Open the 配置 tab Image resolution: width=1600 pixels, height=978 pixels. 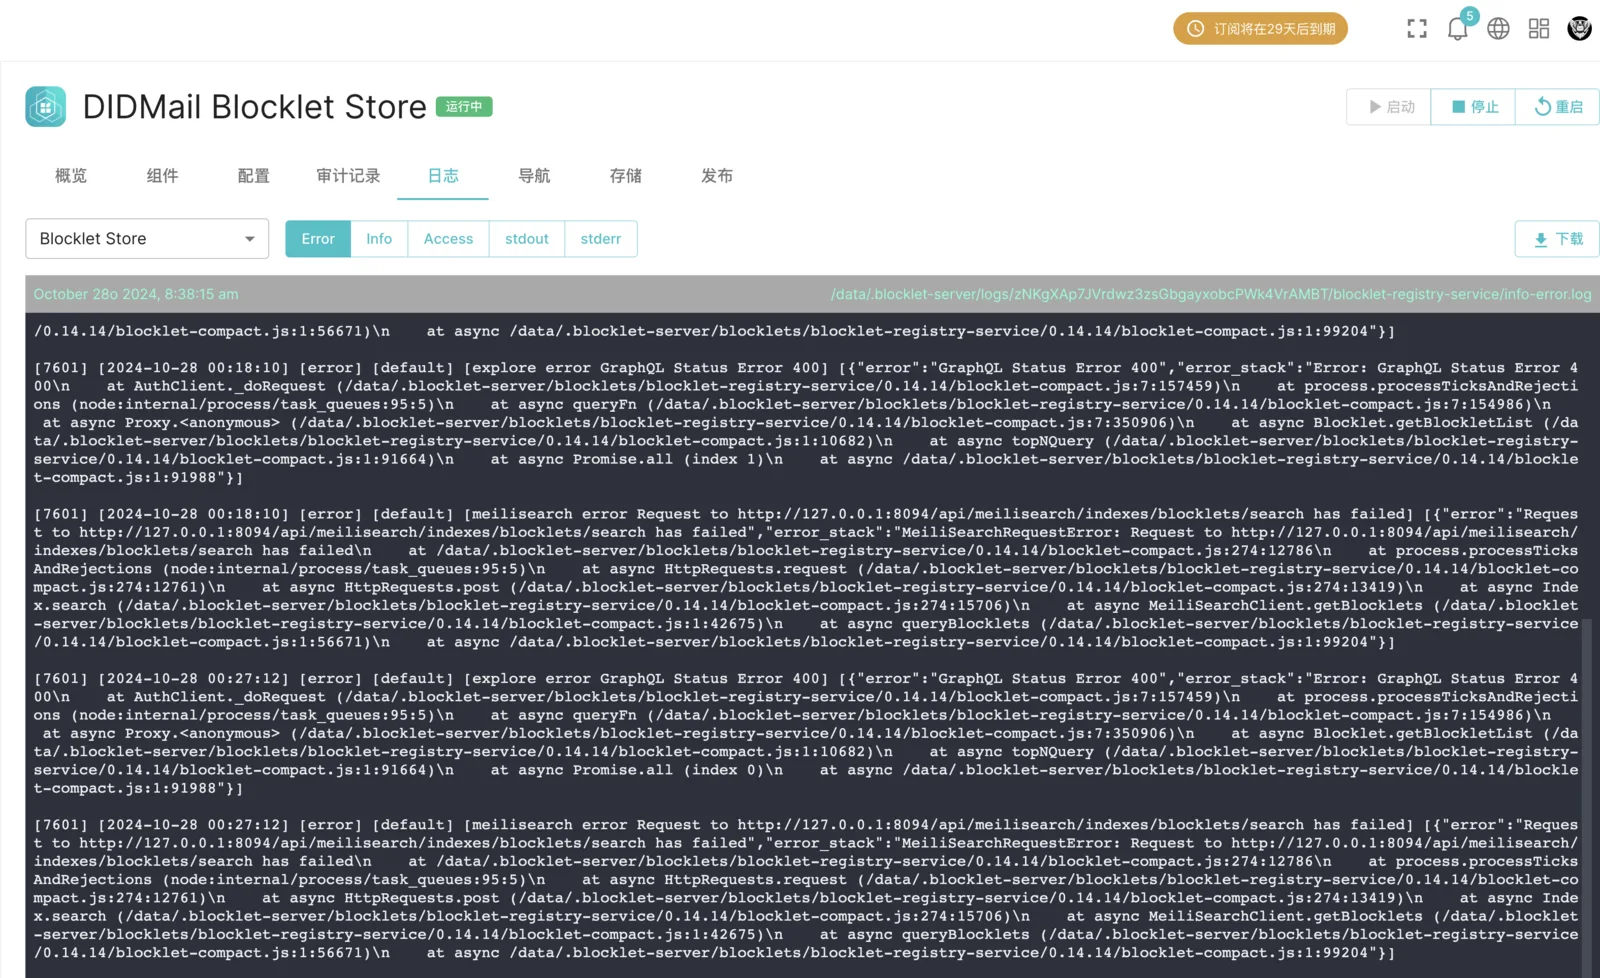253,176
